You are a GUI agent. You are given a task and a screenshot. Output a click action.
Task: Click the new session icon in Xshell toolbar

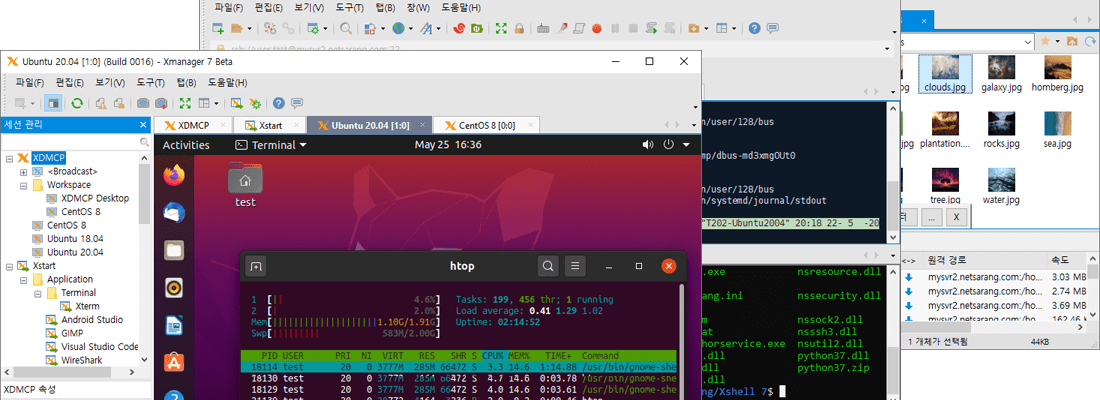coord(218,29)
